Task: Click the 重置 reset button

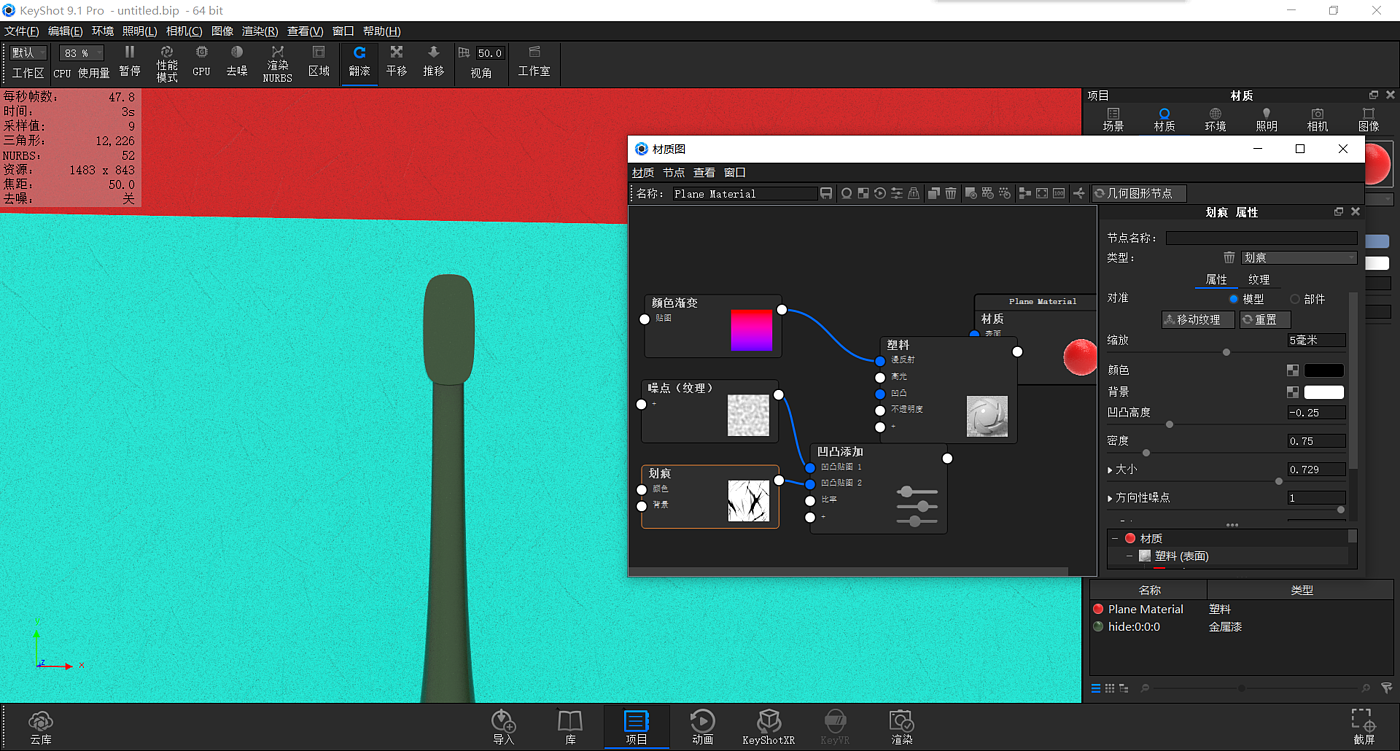Action: point(1265,320)
